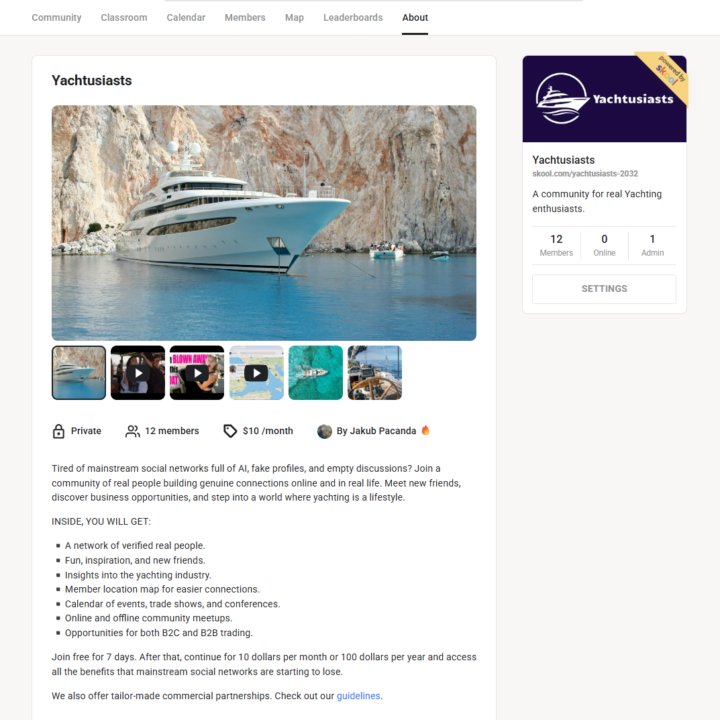720x720 pixels.
Task: Click the SETTINGS button
Action: tap(604, 289)
